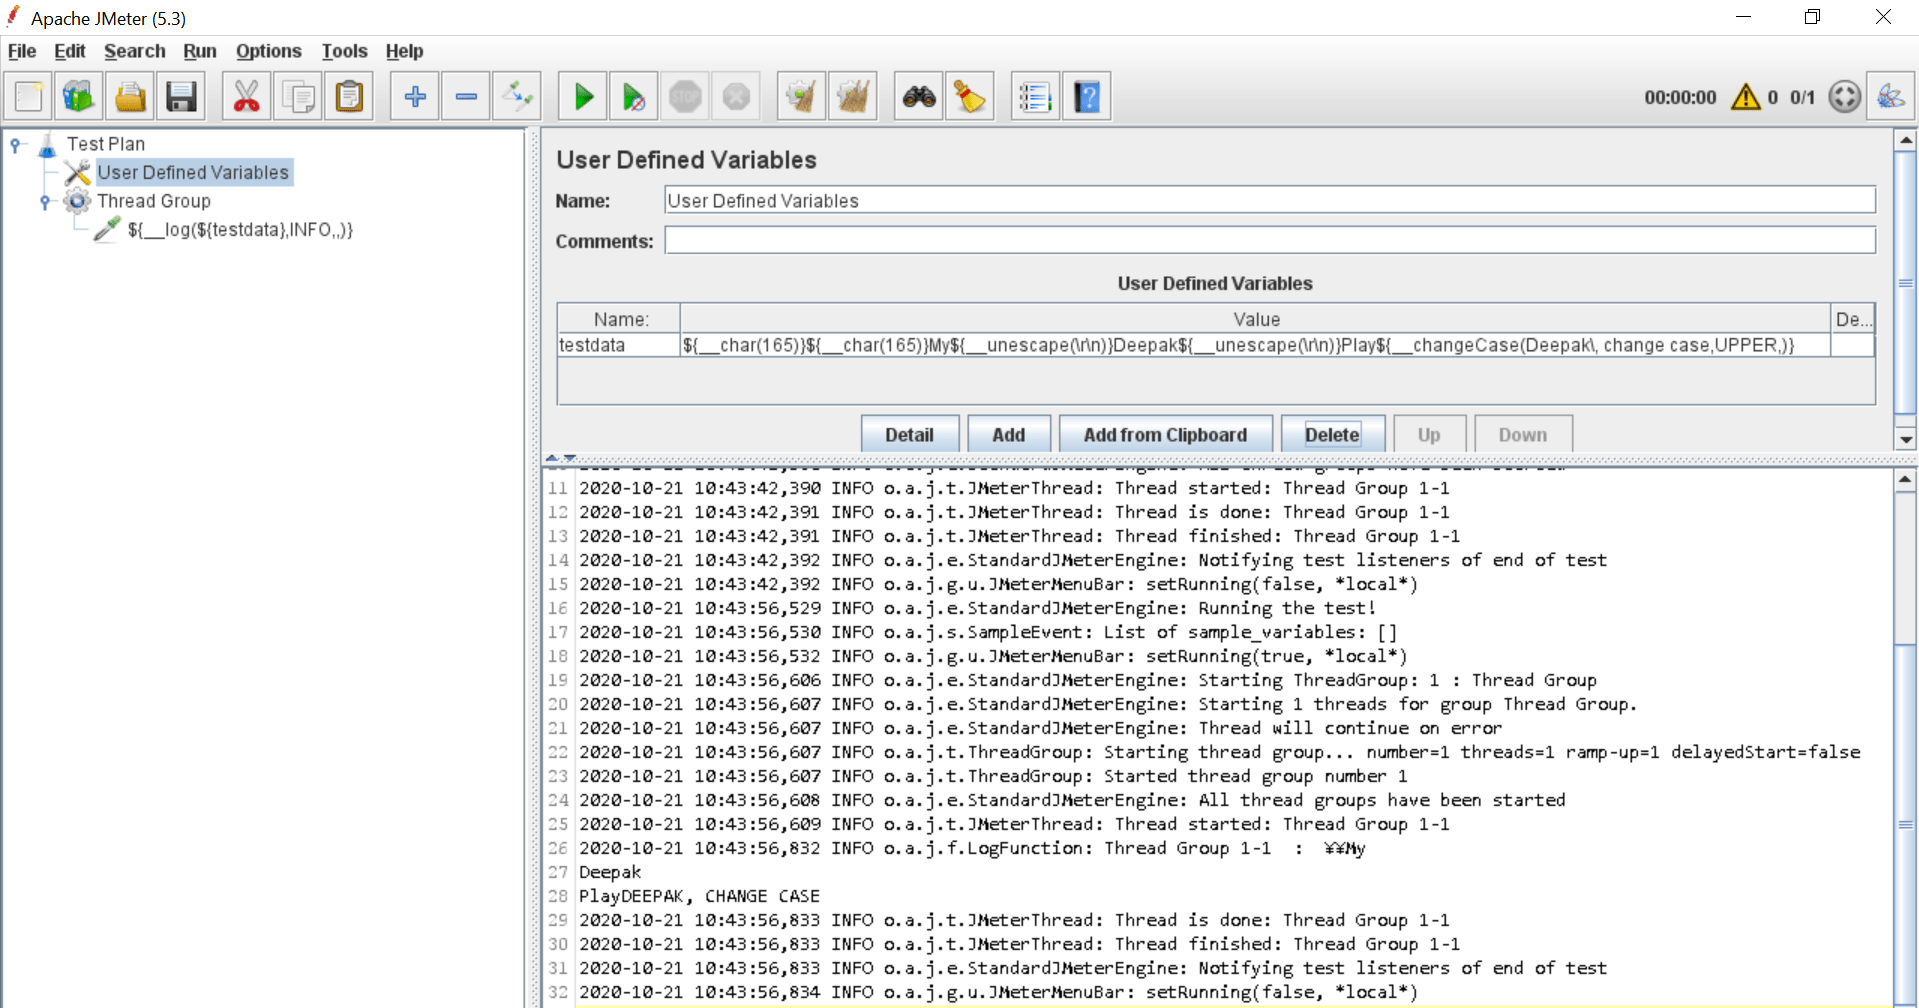This screenshot has width=1919, height=1008.
Task: Reset search with the broom icon
Action: (969, 96)
